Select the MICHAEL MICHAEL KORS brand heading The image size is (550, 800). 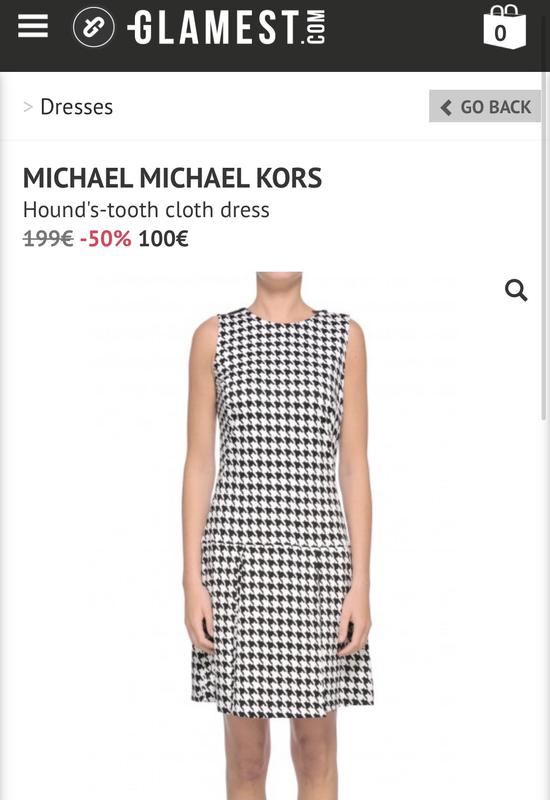[x=172, y=178]
